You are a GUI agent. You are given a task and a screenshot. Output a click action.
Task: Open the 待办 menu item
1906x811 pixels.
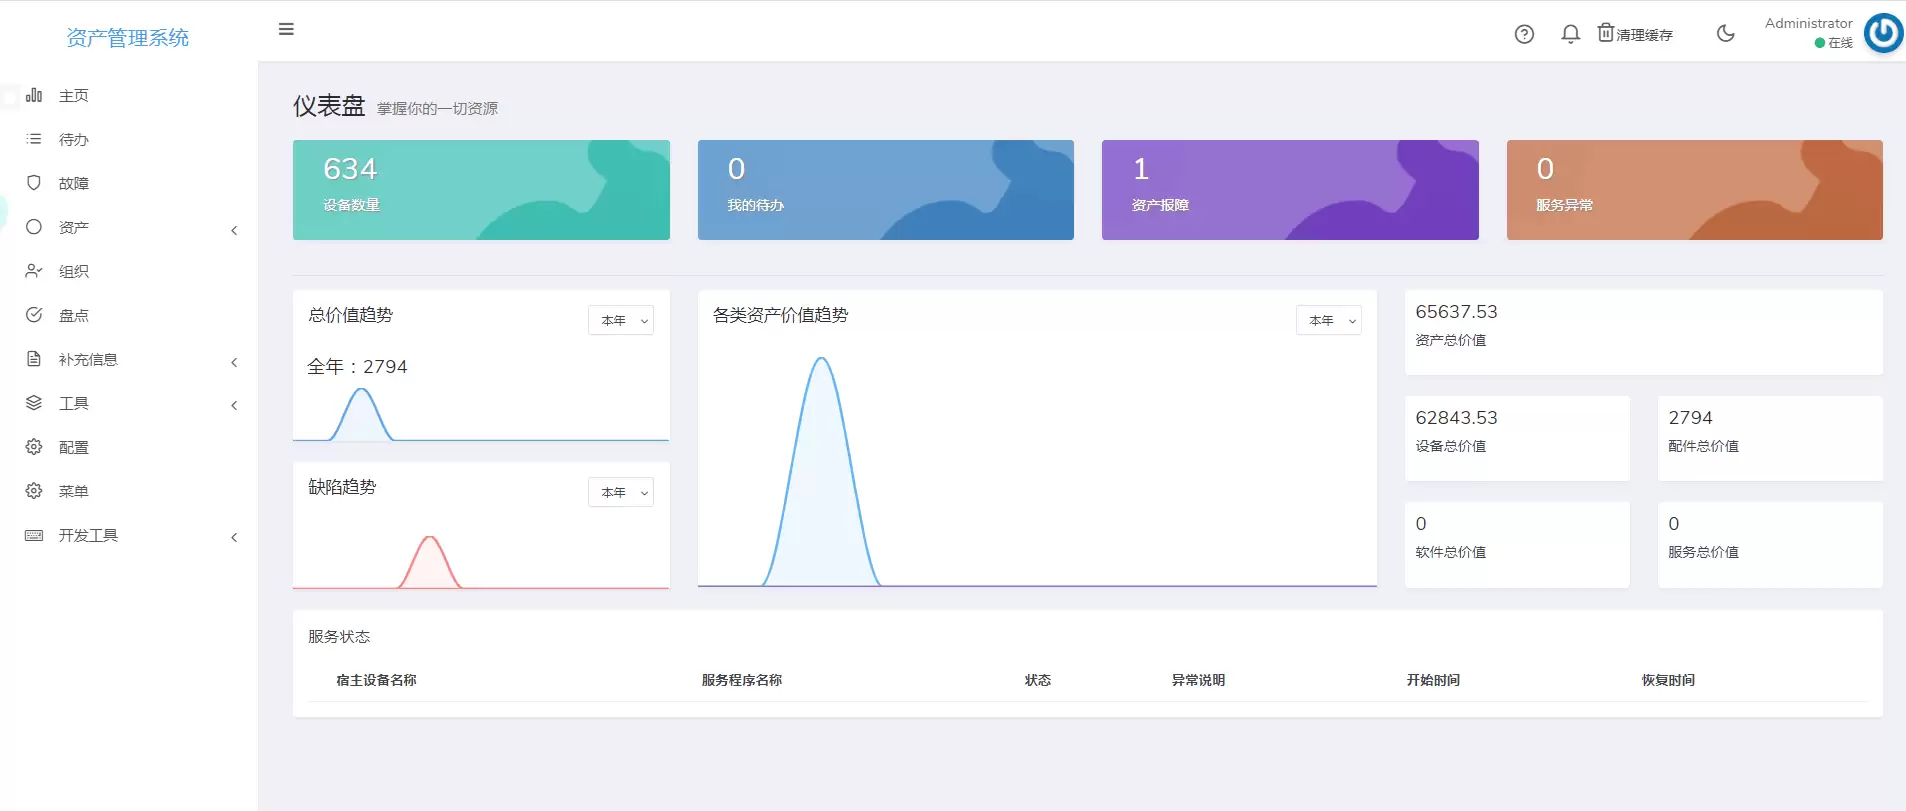[74, 140]
